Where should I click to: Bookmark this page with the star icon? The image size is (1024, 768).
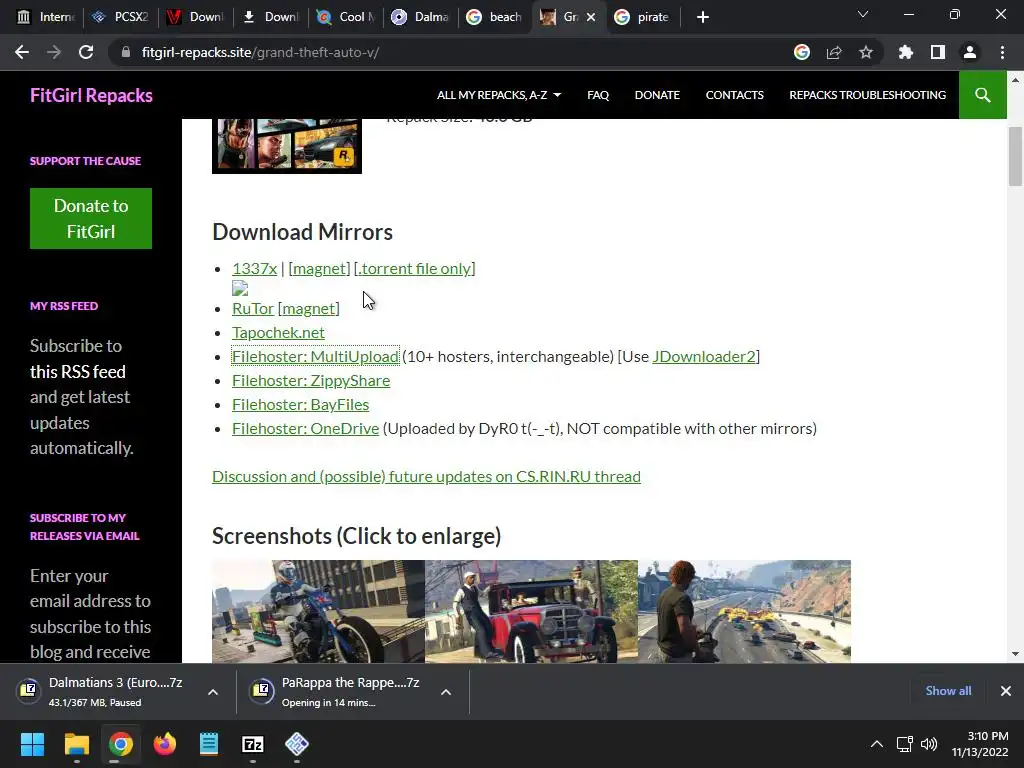[x=866, y=52]
